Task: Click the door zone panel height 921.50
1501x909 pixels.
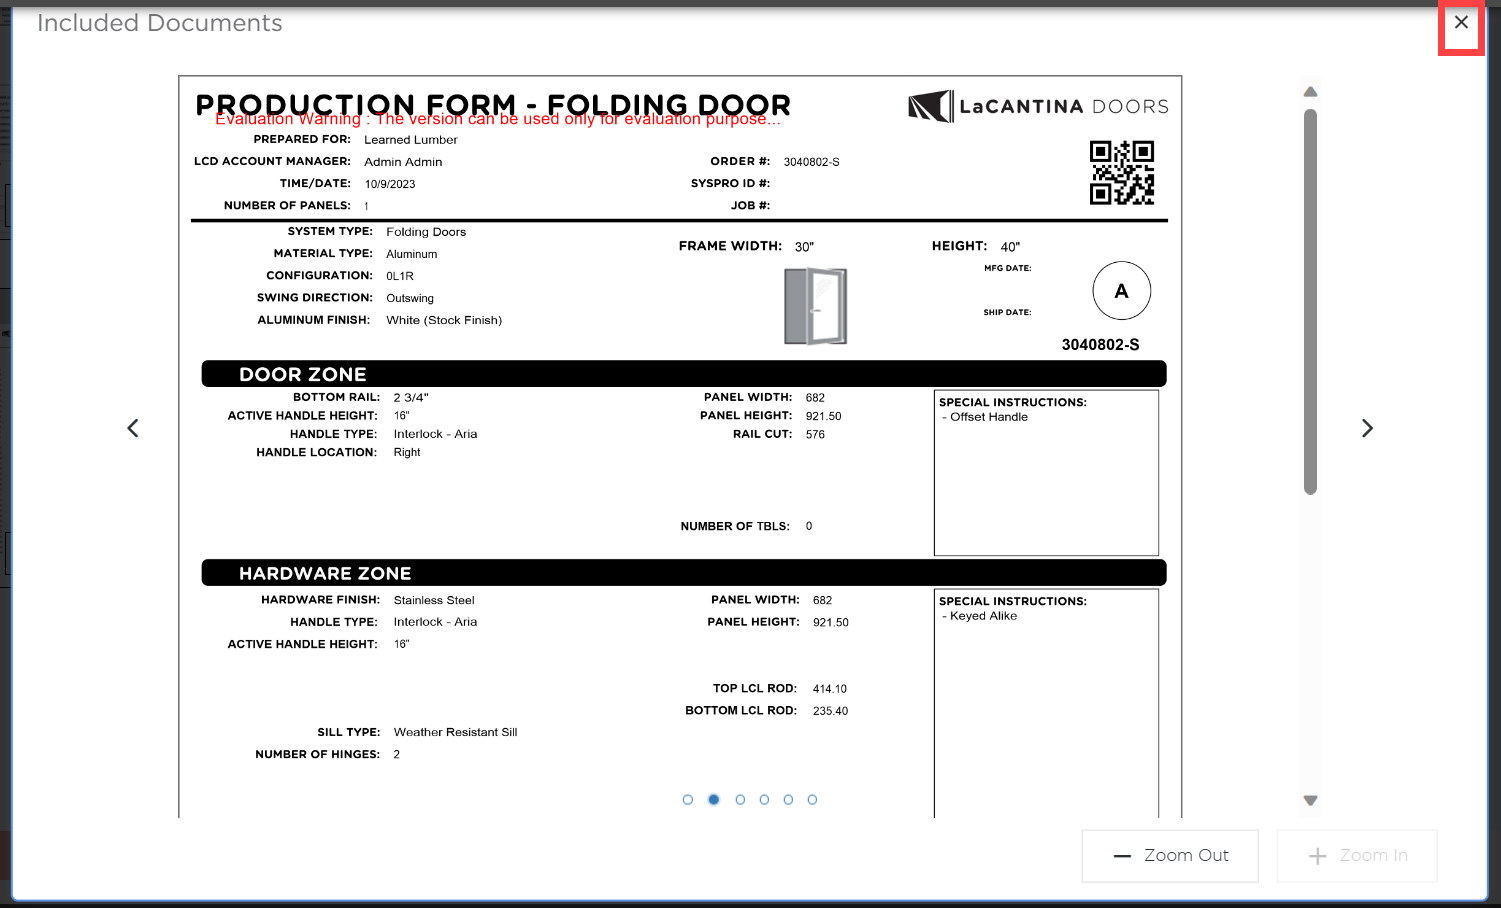Action: pyautogui.click(x=823, y=417)
